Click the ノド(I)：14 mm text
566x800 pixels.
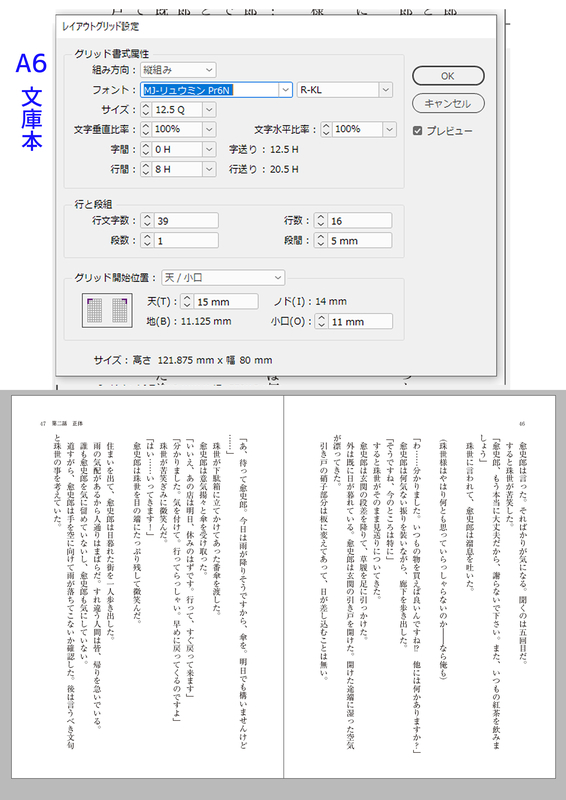[310, 302]
